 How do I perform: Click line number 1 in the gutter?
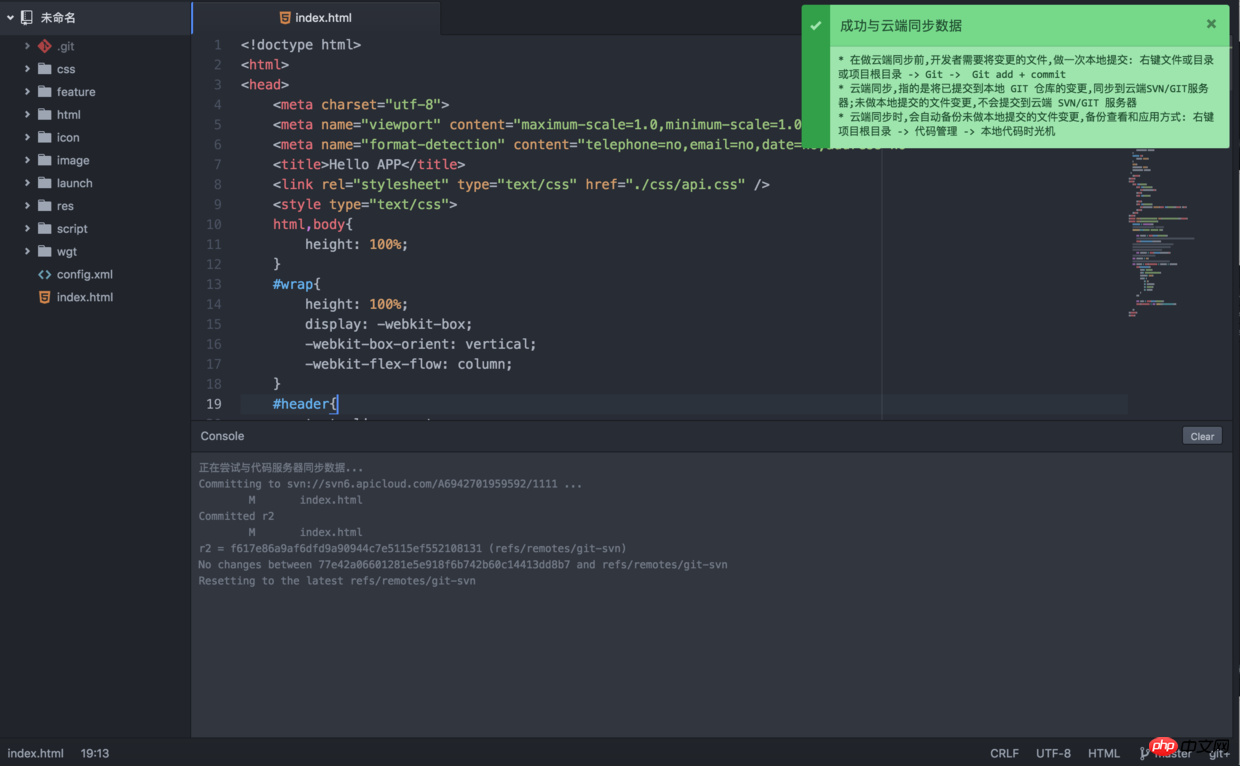point(218,45)
